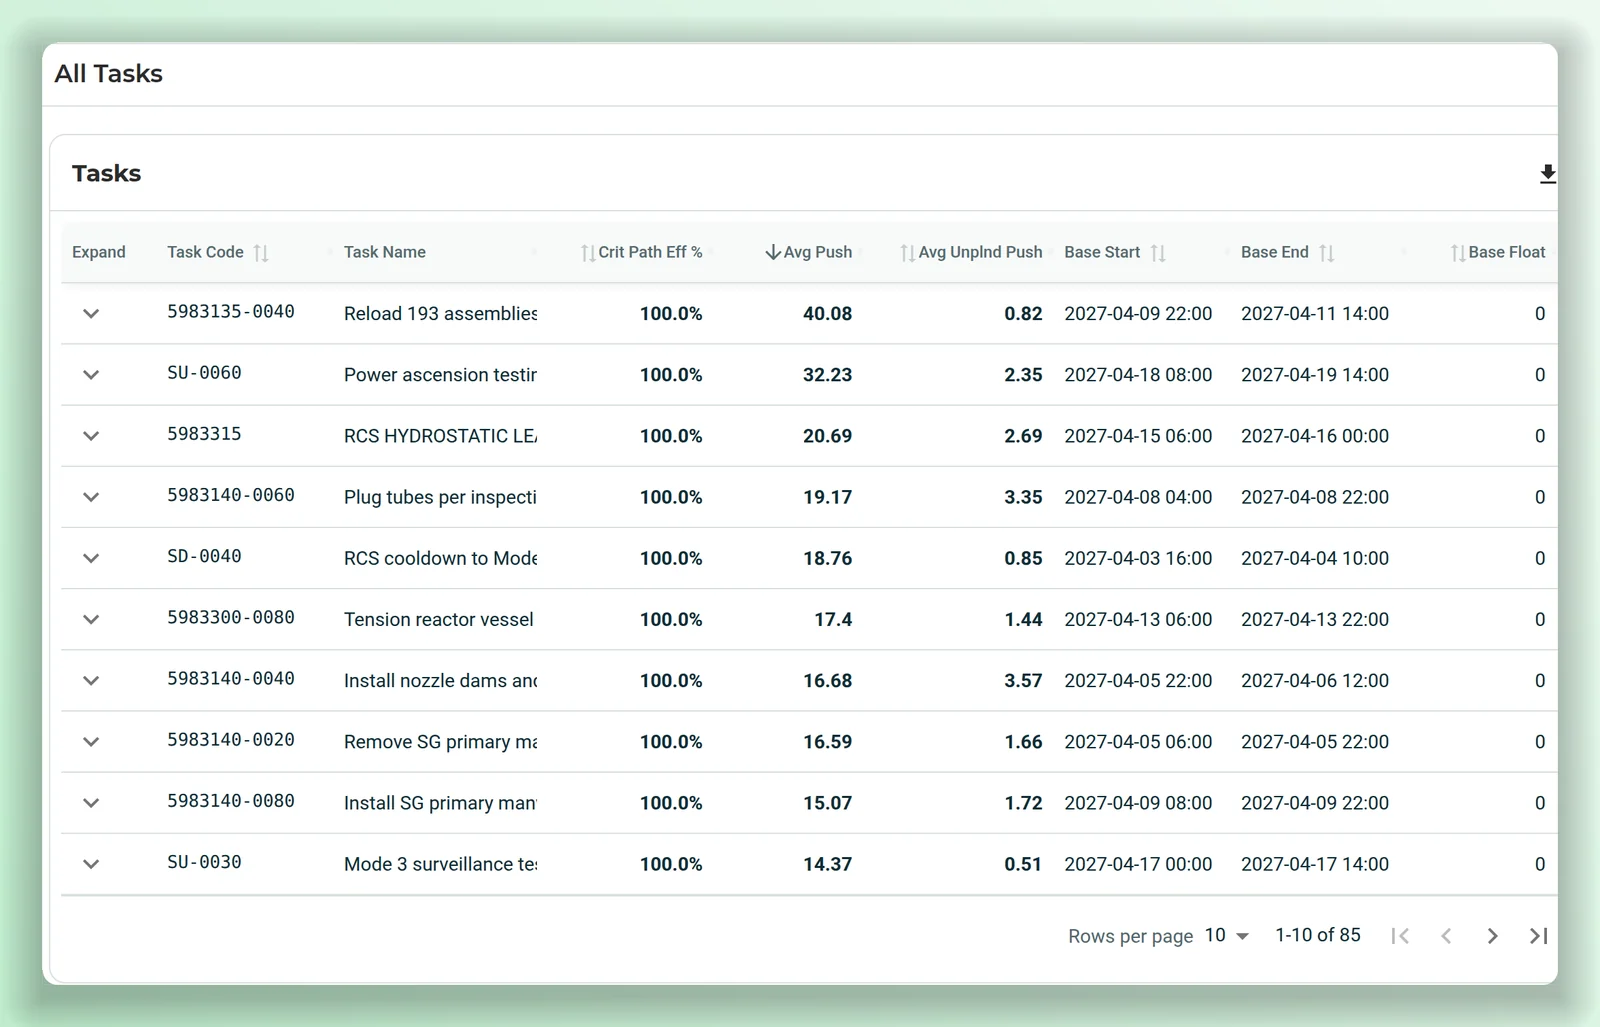
Task: Sort by Avg Unplnd Push column
Action: pos(907,253)
